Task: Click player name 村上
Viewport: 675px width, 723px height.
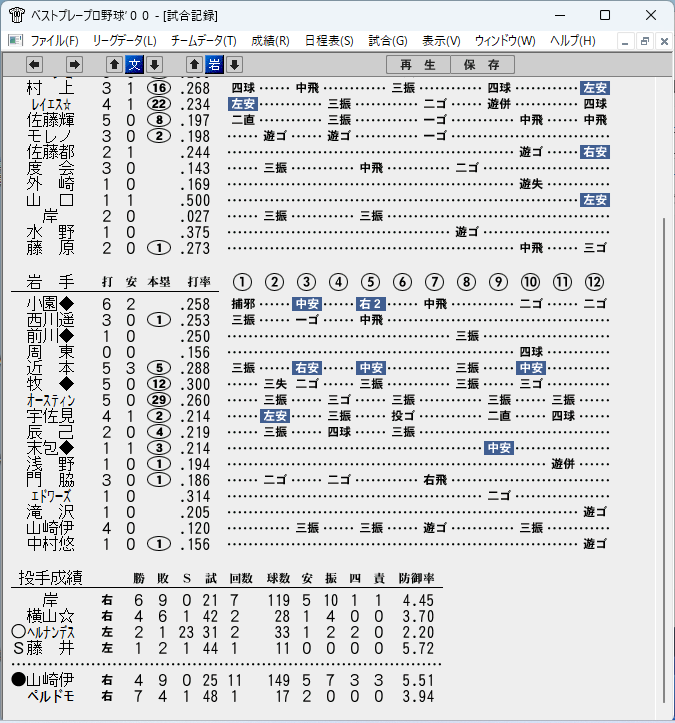Action: click(50, 88)
